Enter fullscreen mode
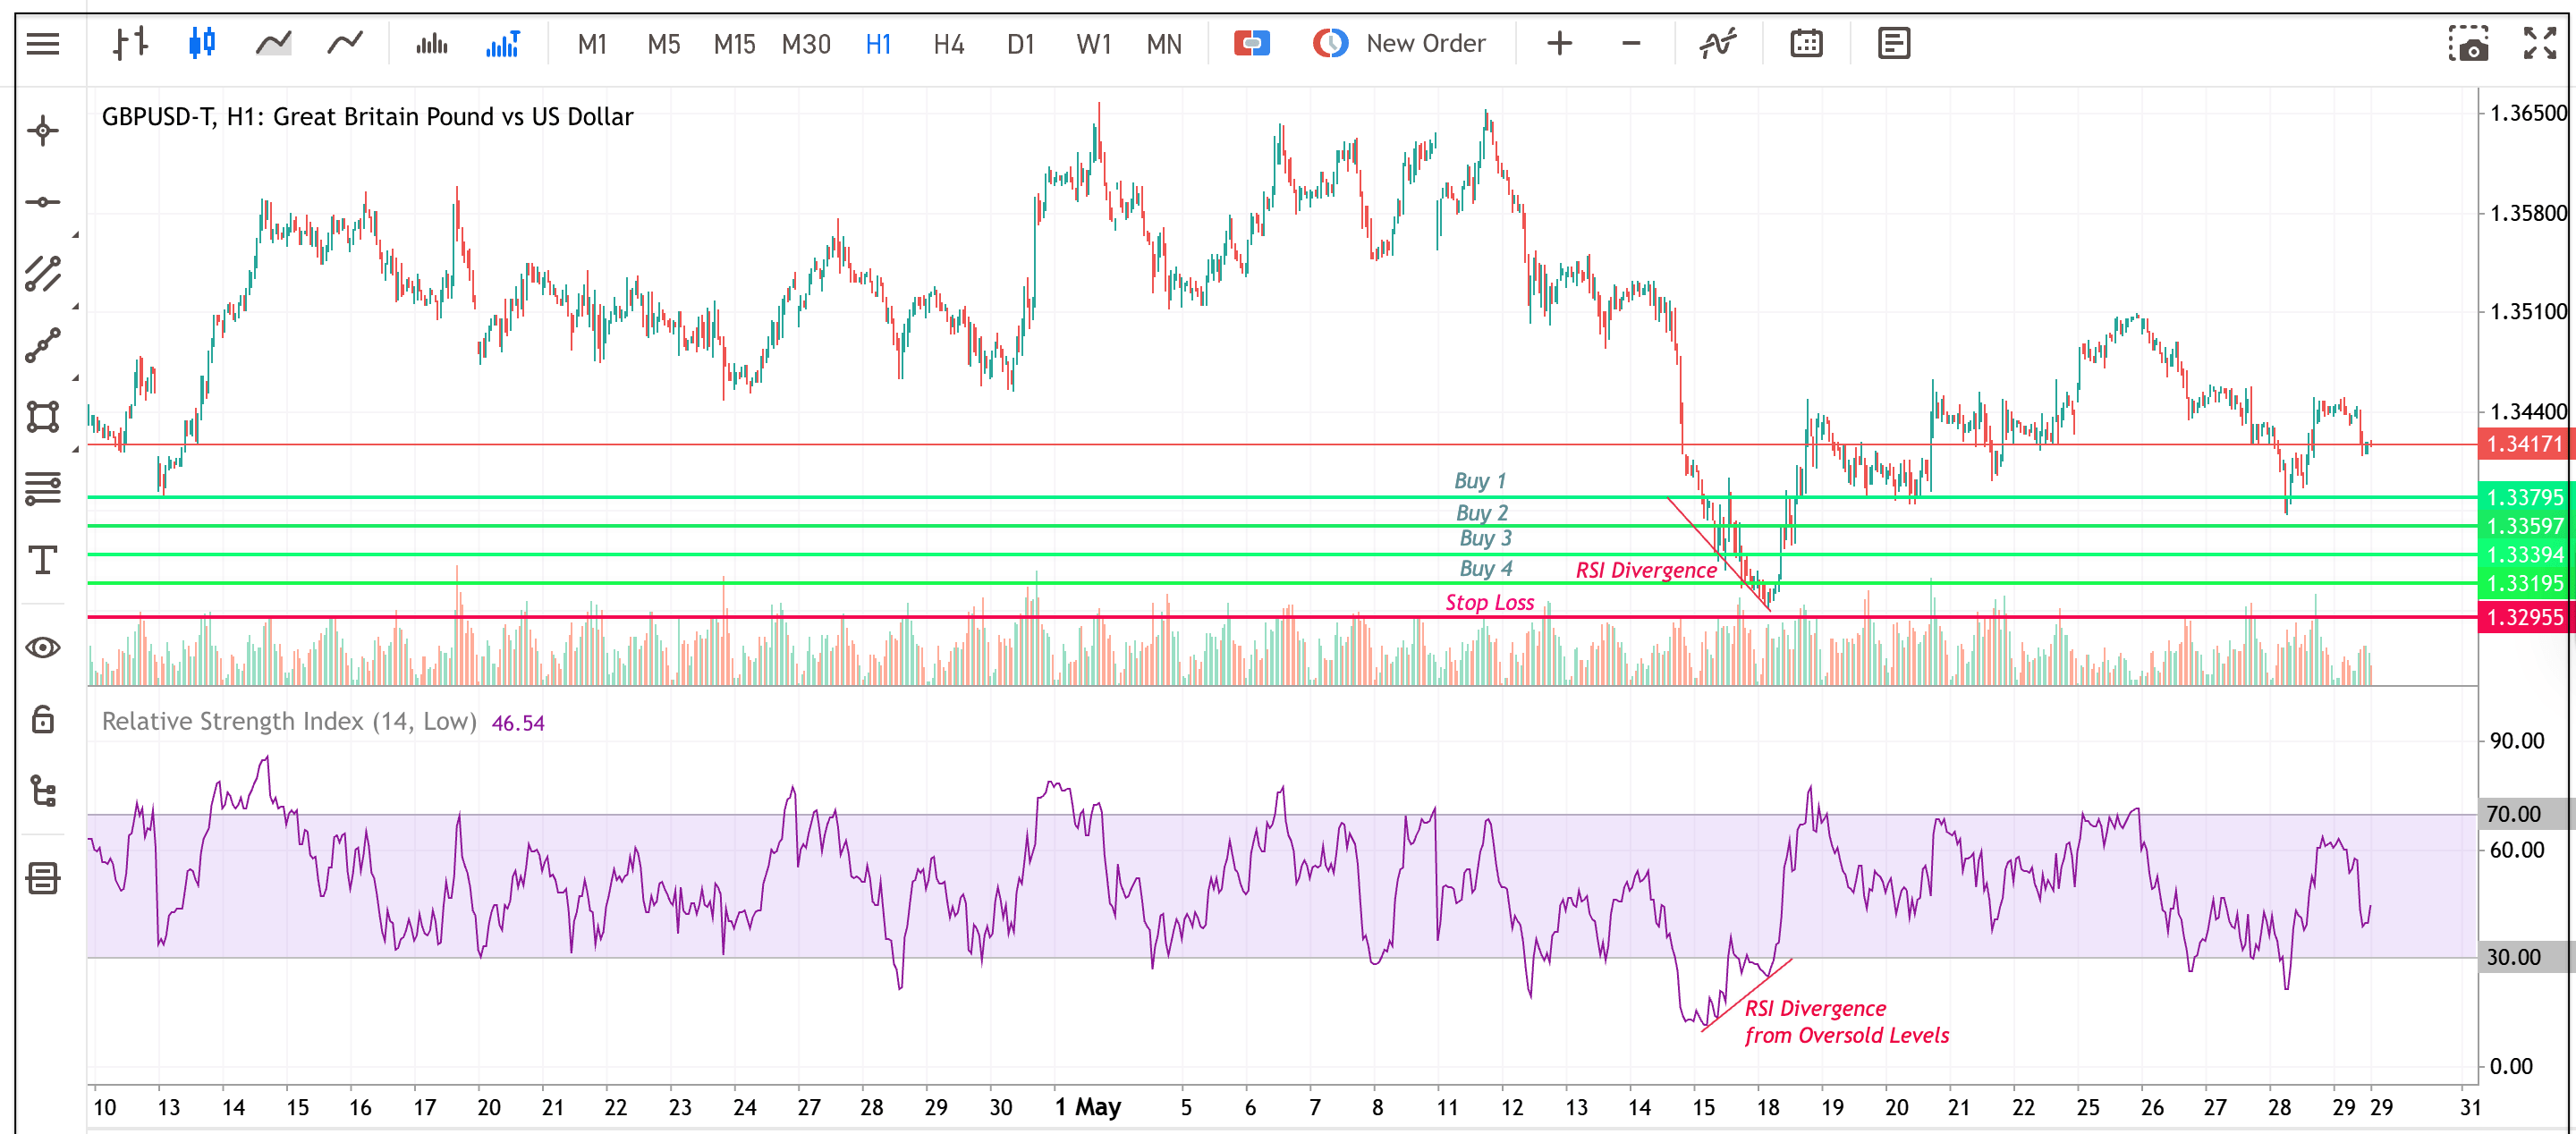The image size is (2576, 1134). [x=2539, y=44]
